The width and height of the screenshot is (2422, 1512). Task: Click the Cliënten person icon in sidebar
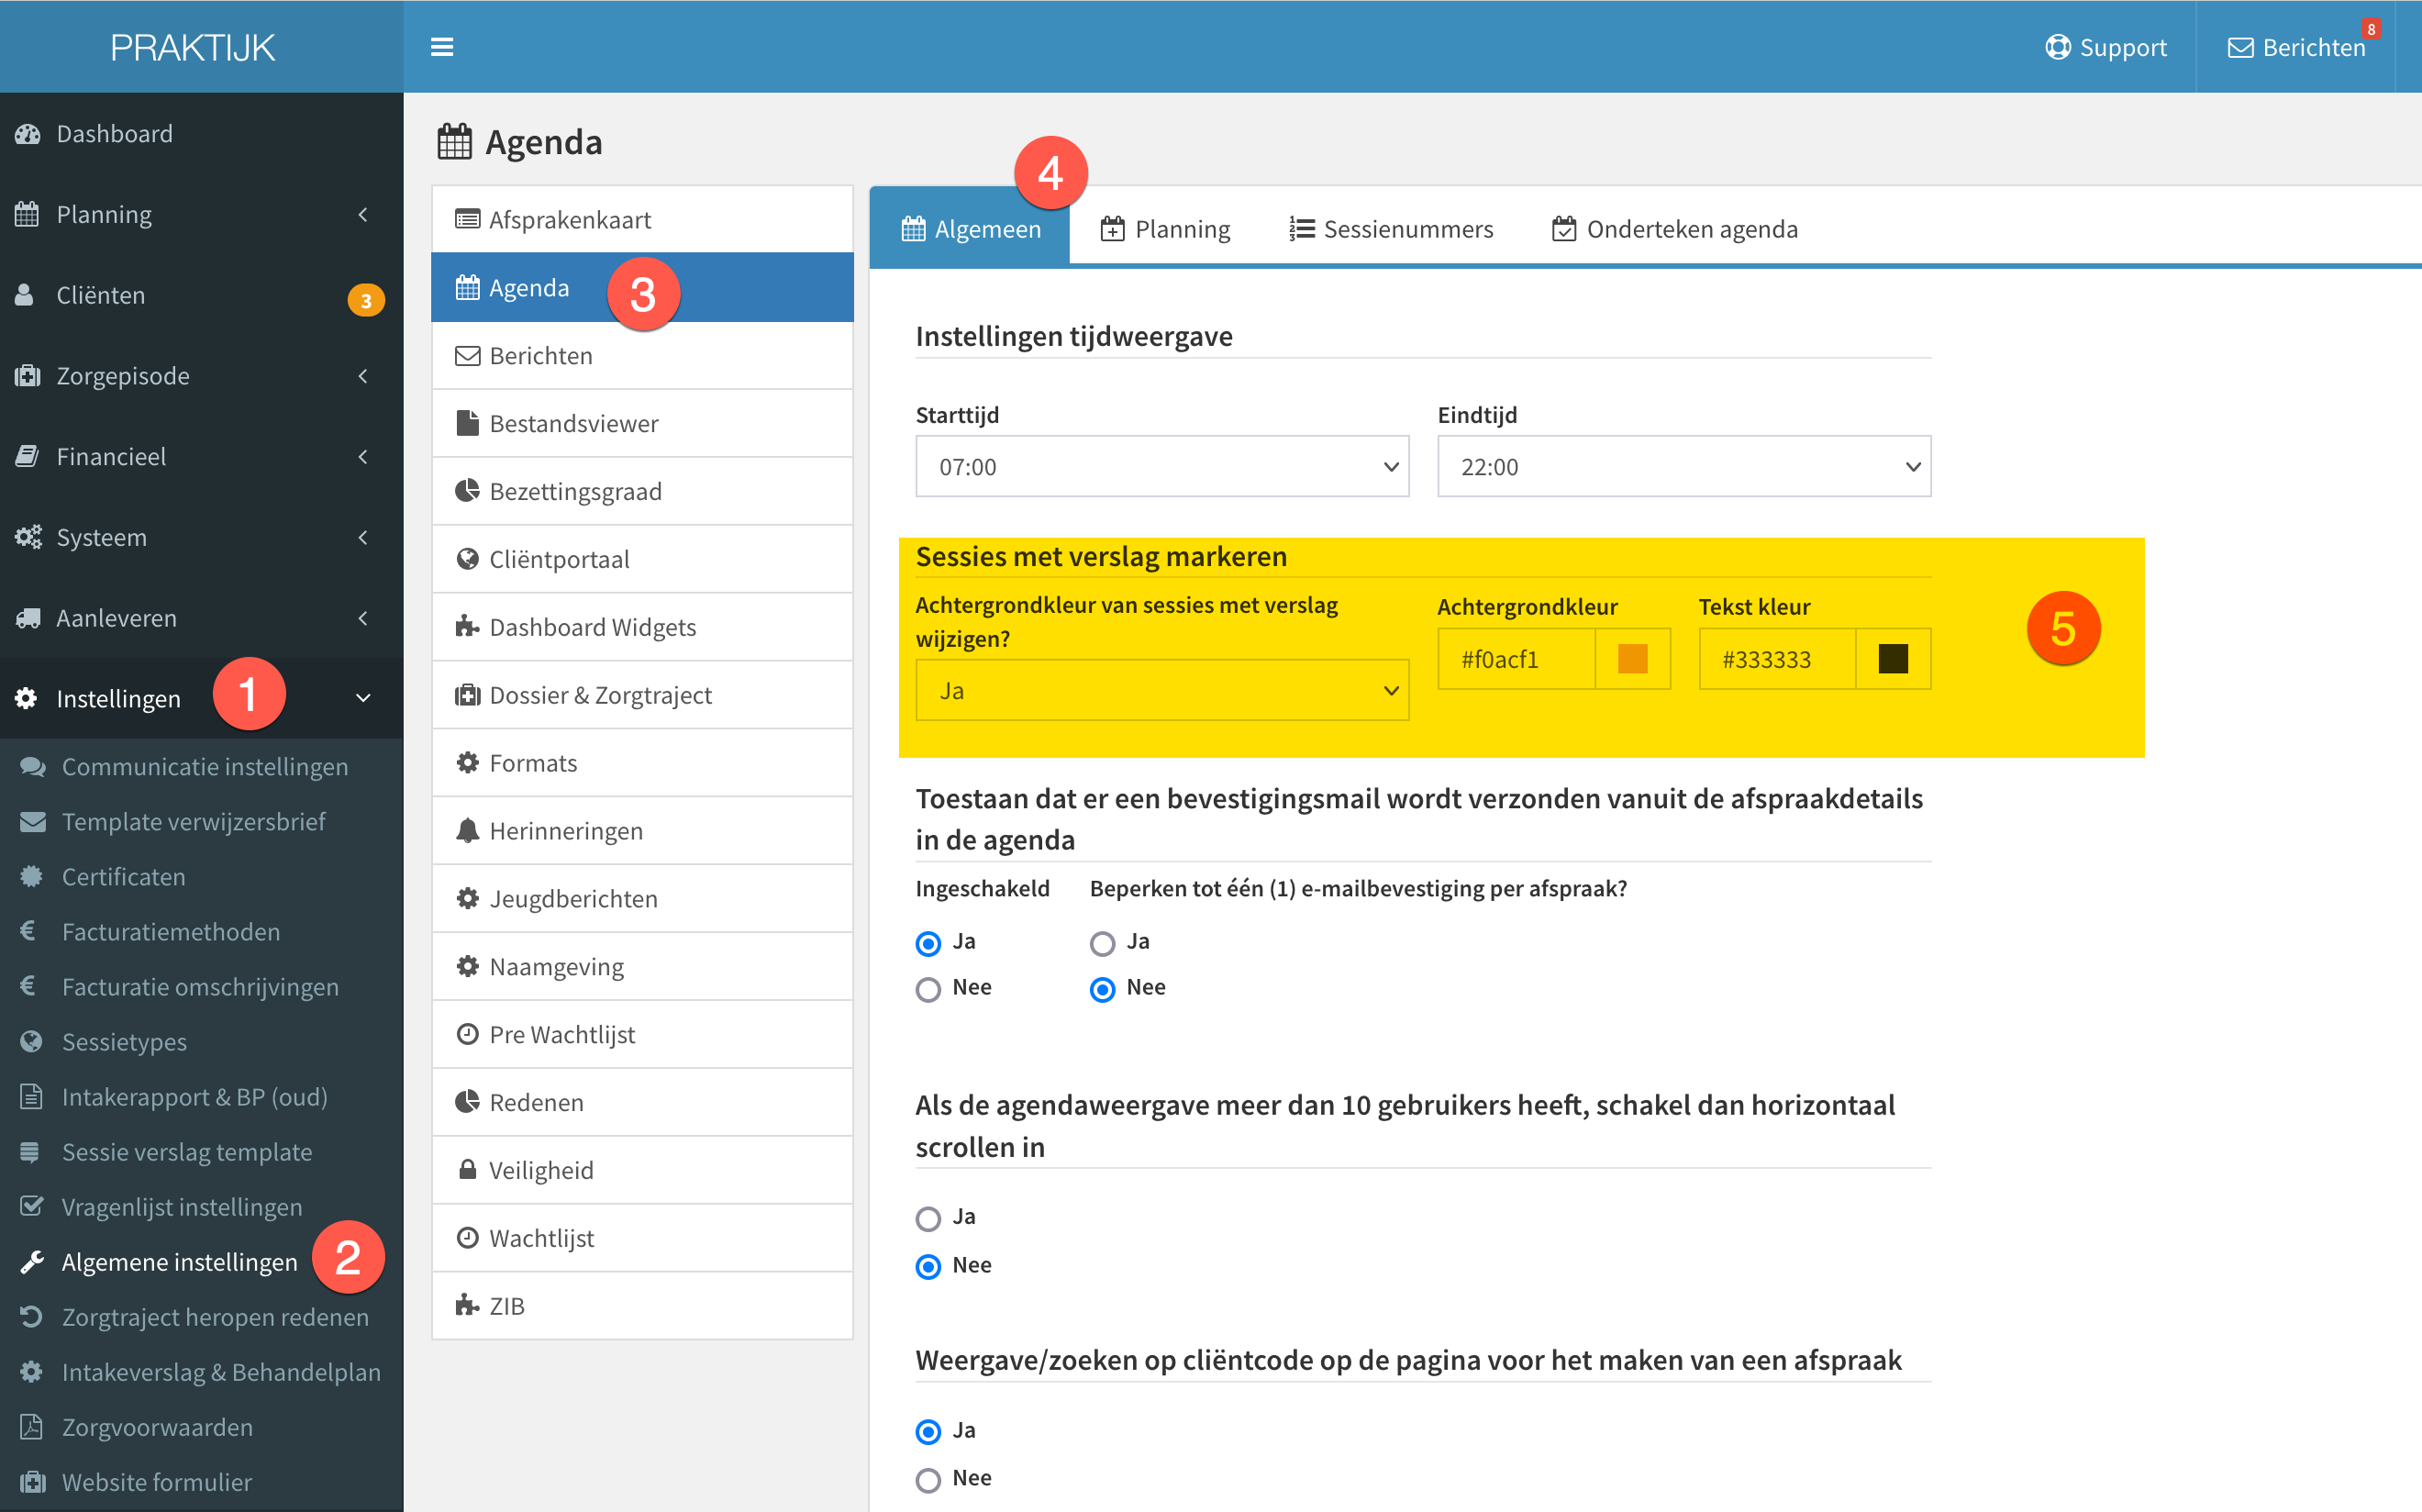24,295
